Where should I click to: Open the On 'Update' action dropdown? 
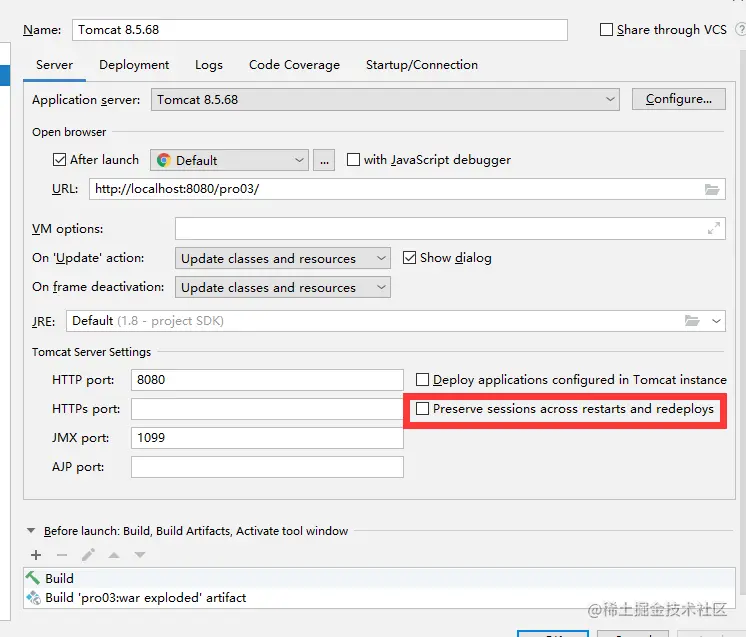[283, 258]
